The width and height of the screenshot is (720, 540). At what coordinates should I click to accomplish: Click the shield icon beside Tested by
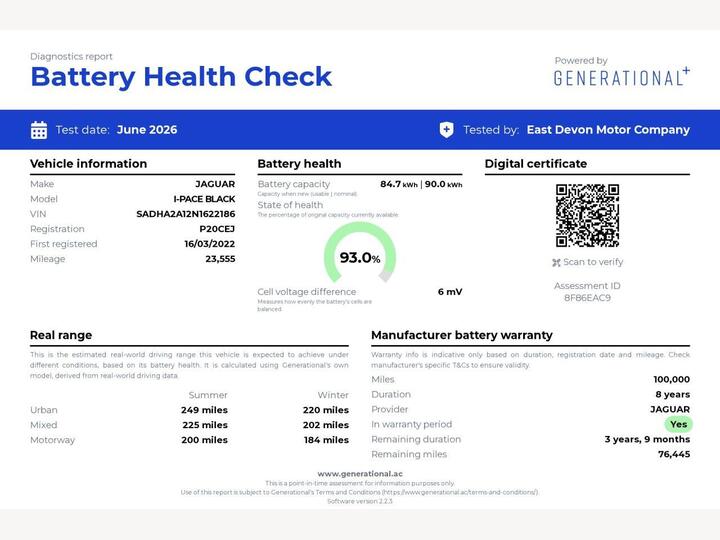click(x=446, y=130)
